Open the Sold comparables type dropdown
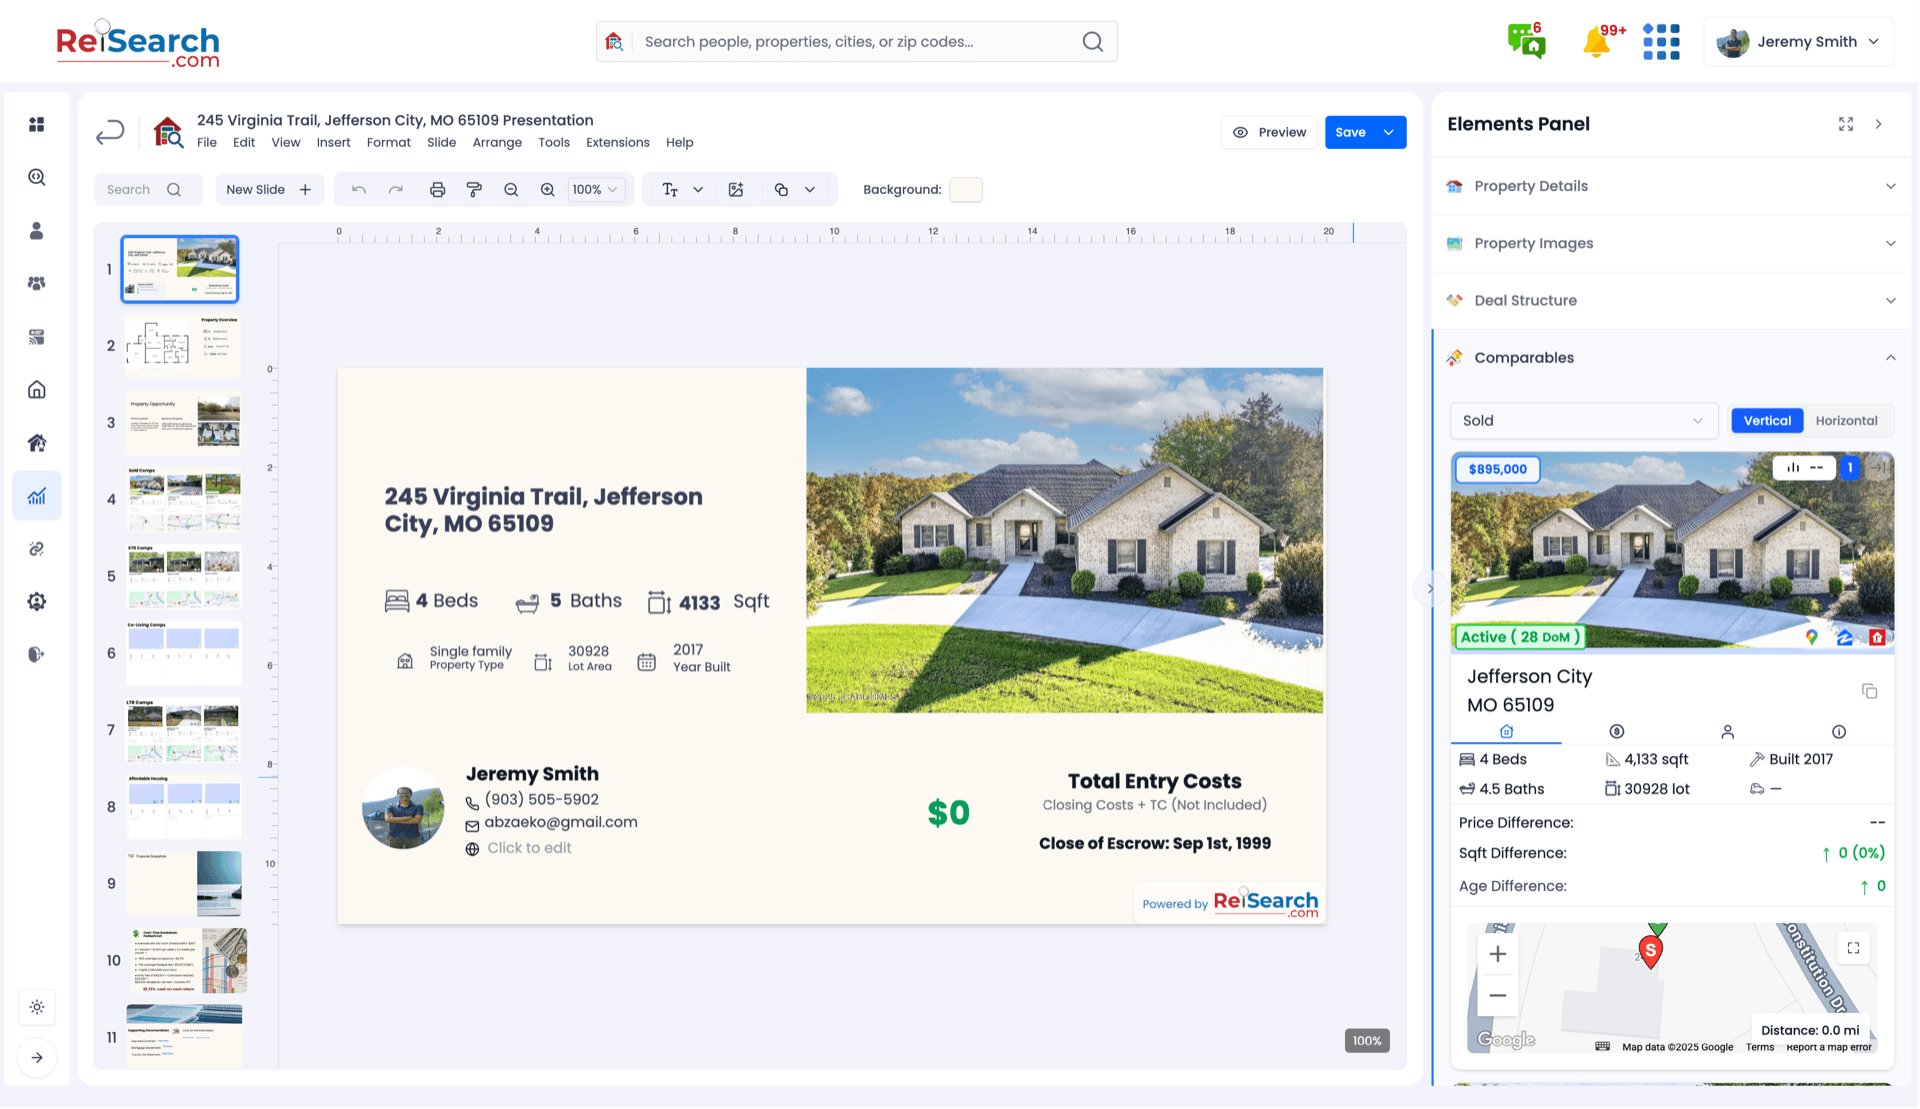 [1584, 421]
